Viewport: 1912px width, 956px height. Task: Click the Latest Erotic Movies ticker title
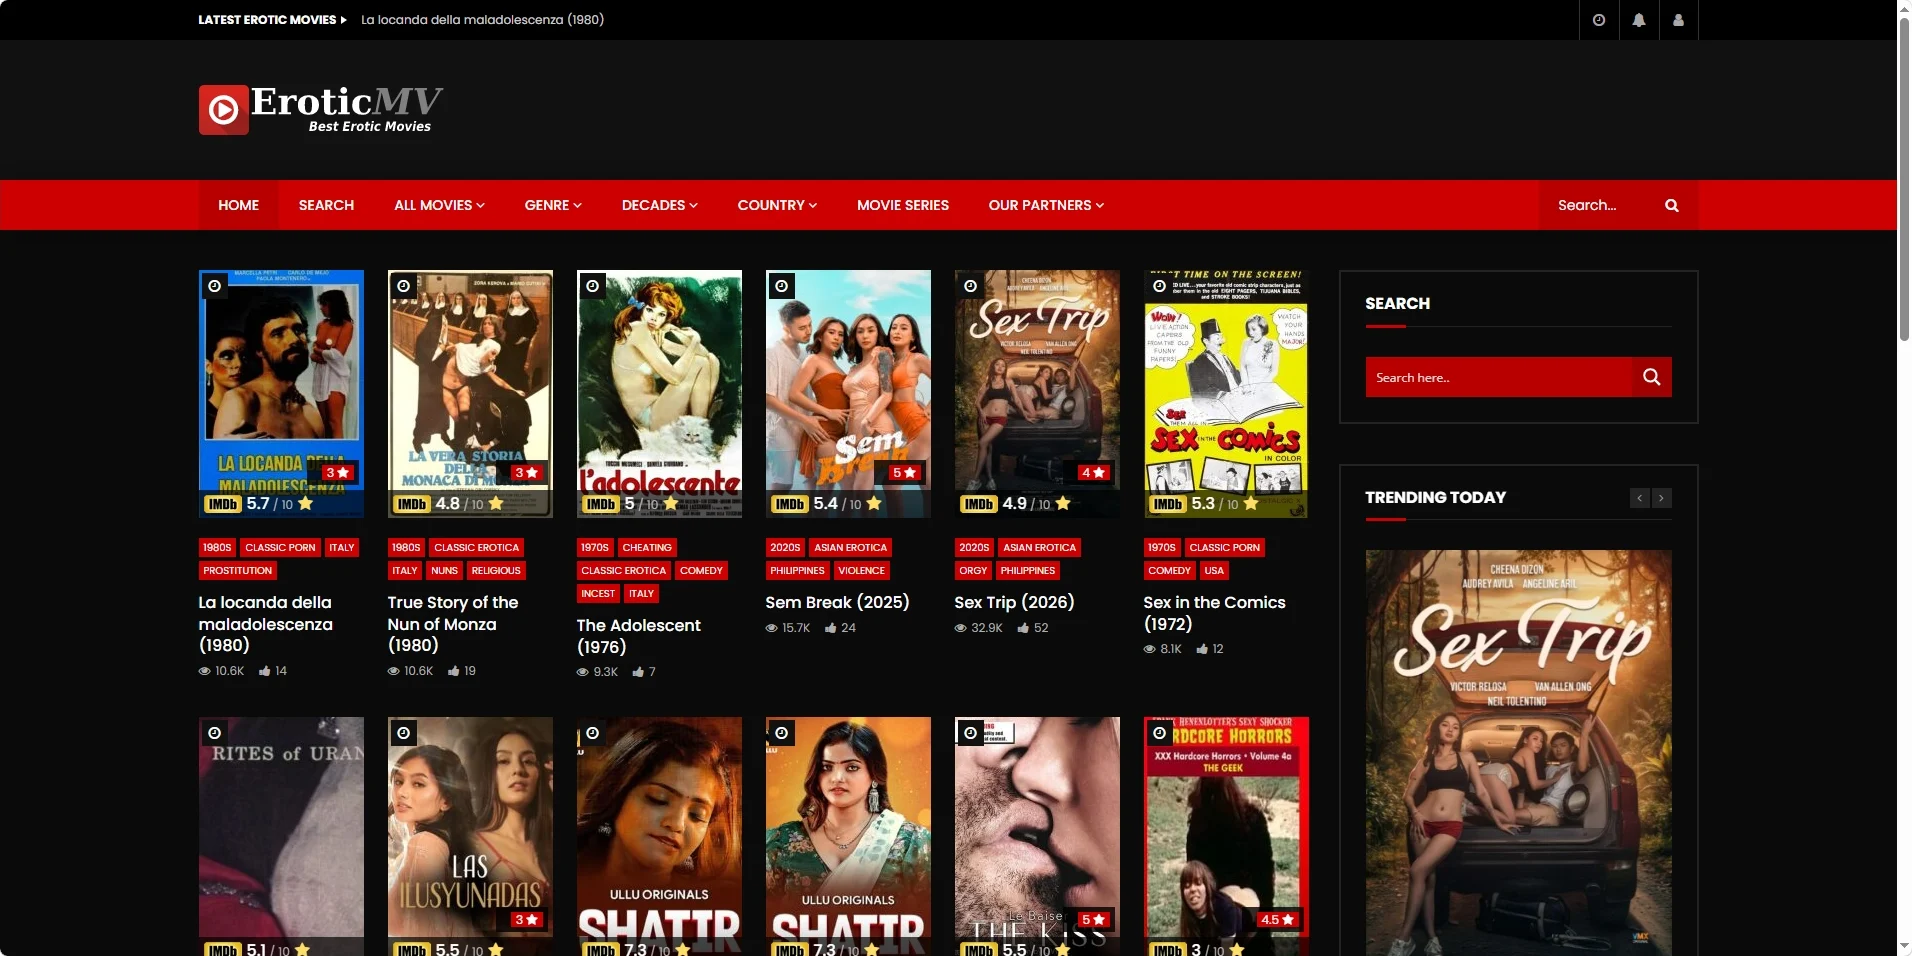[482, 20]
